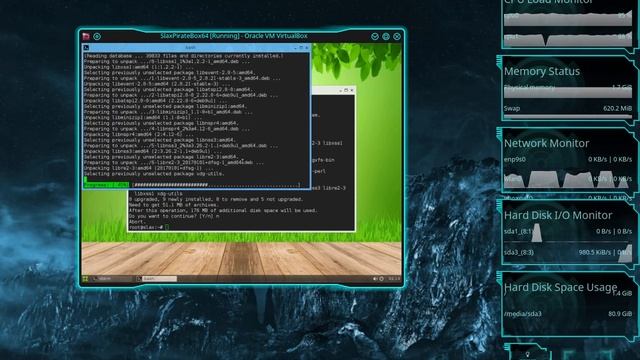
Task: Click the 'Network Monitor' widget heading
Action: pos(546,143)
